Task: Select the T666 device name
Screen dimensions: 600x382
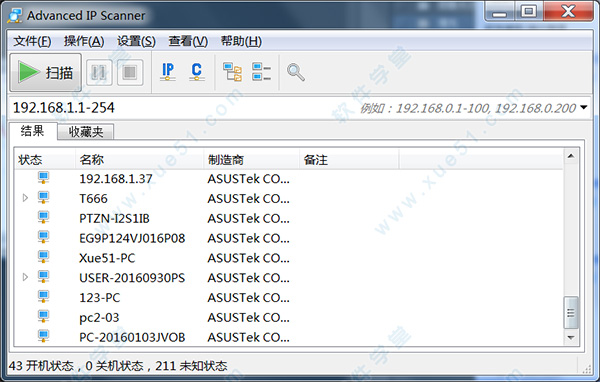Action: (93, 199)
